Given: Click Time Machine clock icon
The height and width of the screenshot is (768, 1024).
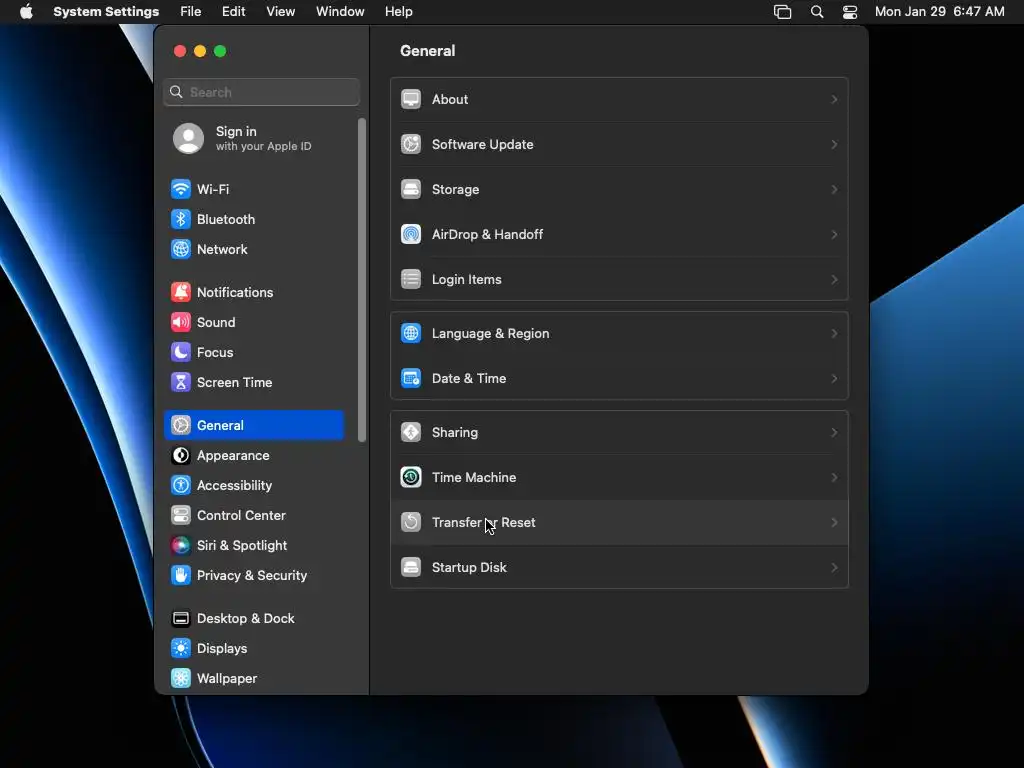Looking at the screenshot, I should coord(411,478).
